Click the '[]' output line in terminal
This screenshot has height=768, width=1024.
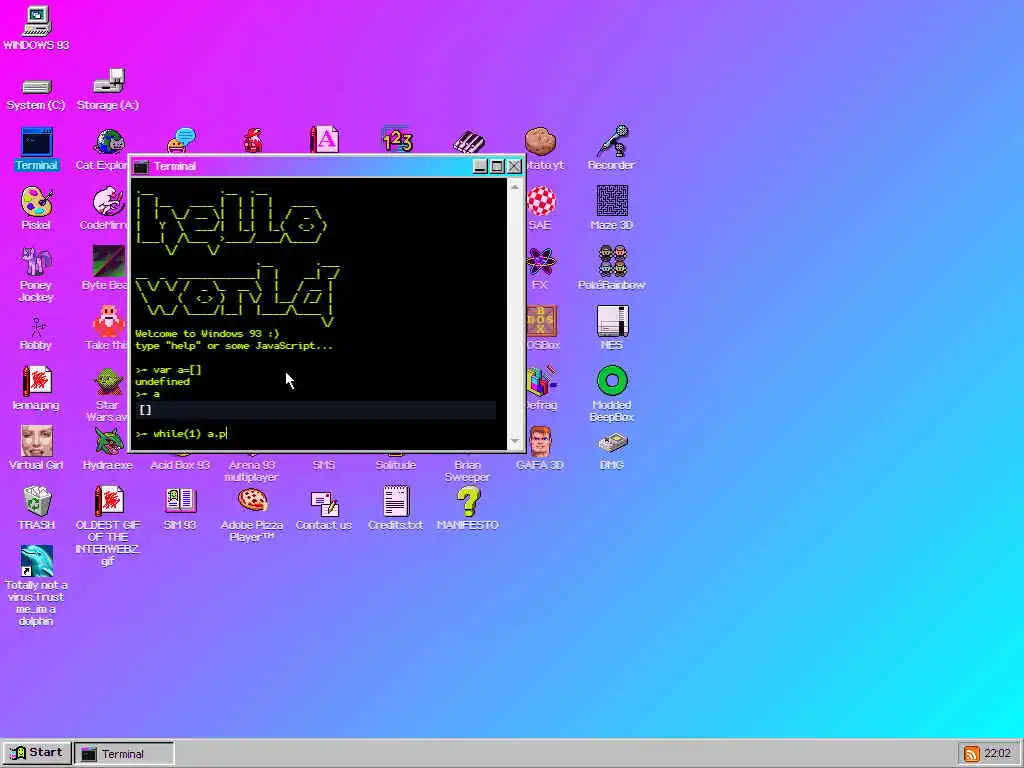click(315, 409)
